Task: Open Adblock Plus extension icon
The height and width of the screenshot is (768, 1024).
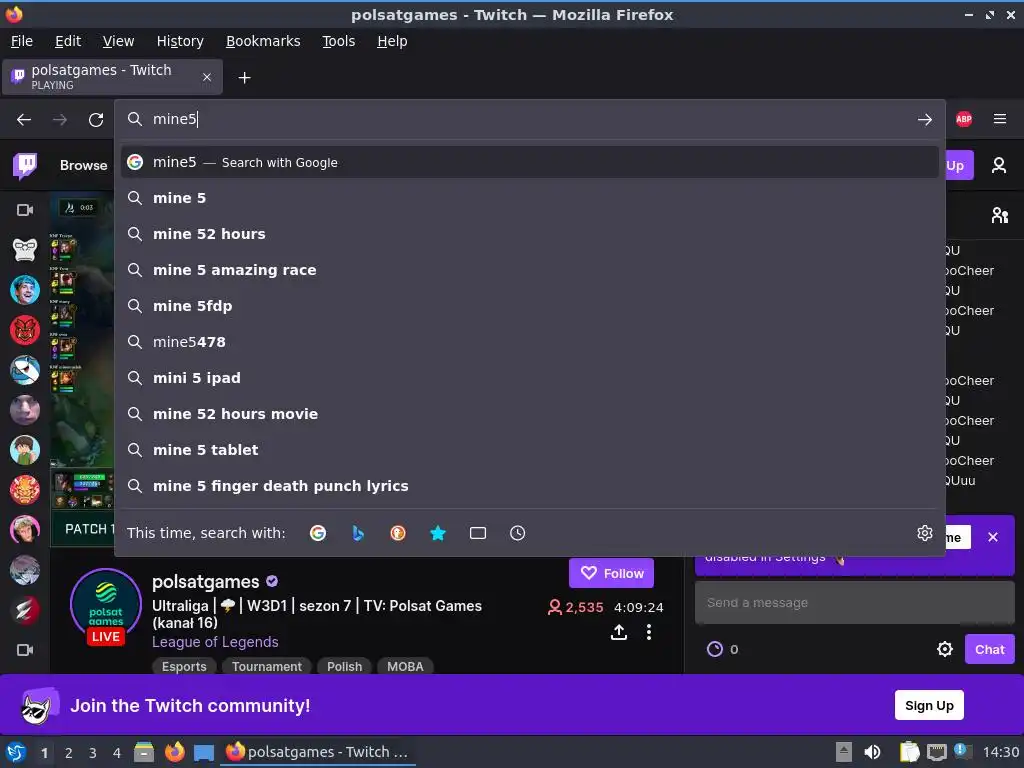Action: [x=964, y=119]
